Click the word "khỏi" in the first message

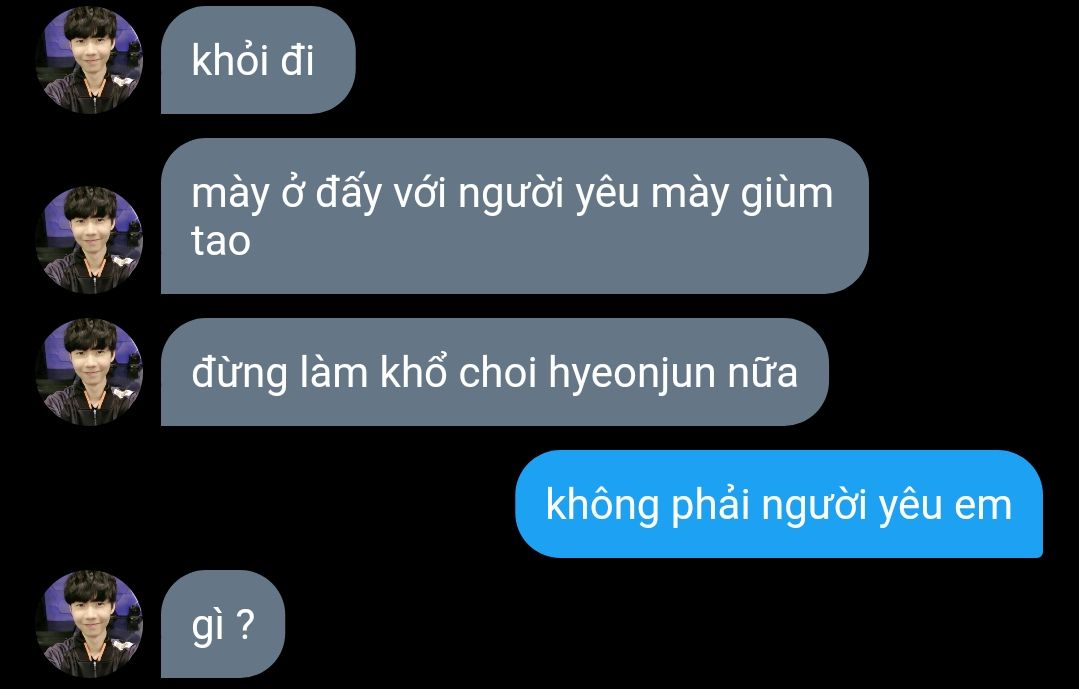click(229, 60)
